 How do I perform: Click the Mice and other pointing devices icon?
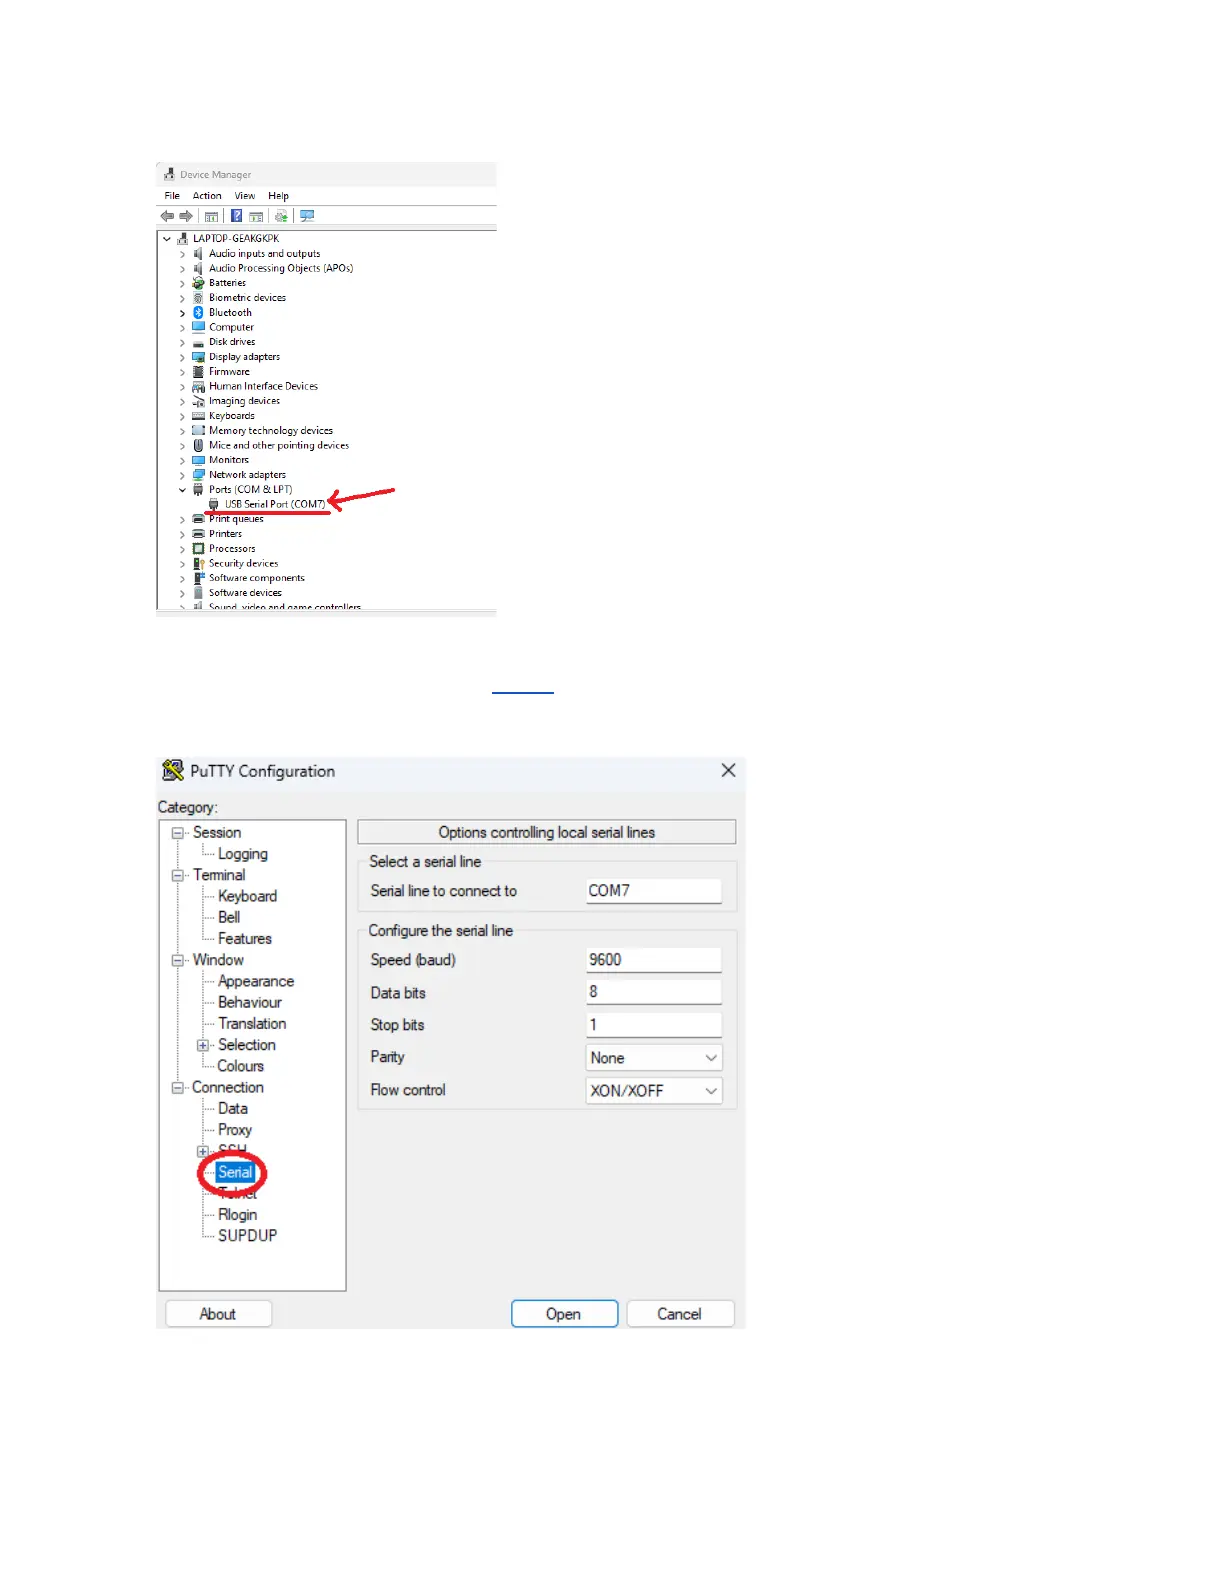pos(198,445)
